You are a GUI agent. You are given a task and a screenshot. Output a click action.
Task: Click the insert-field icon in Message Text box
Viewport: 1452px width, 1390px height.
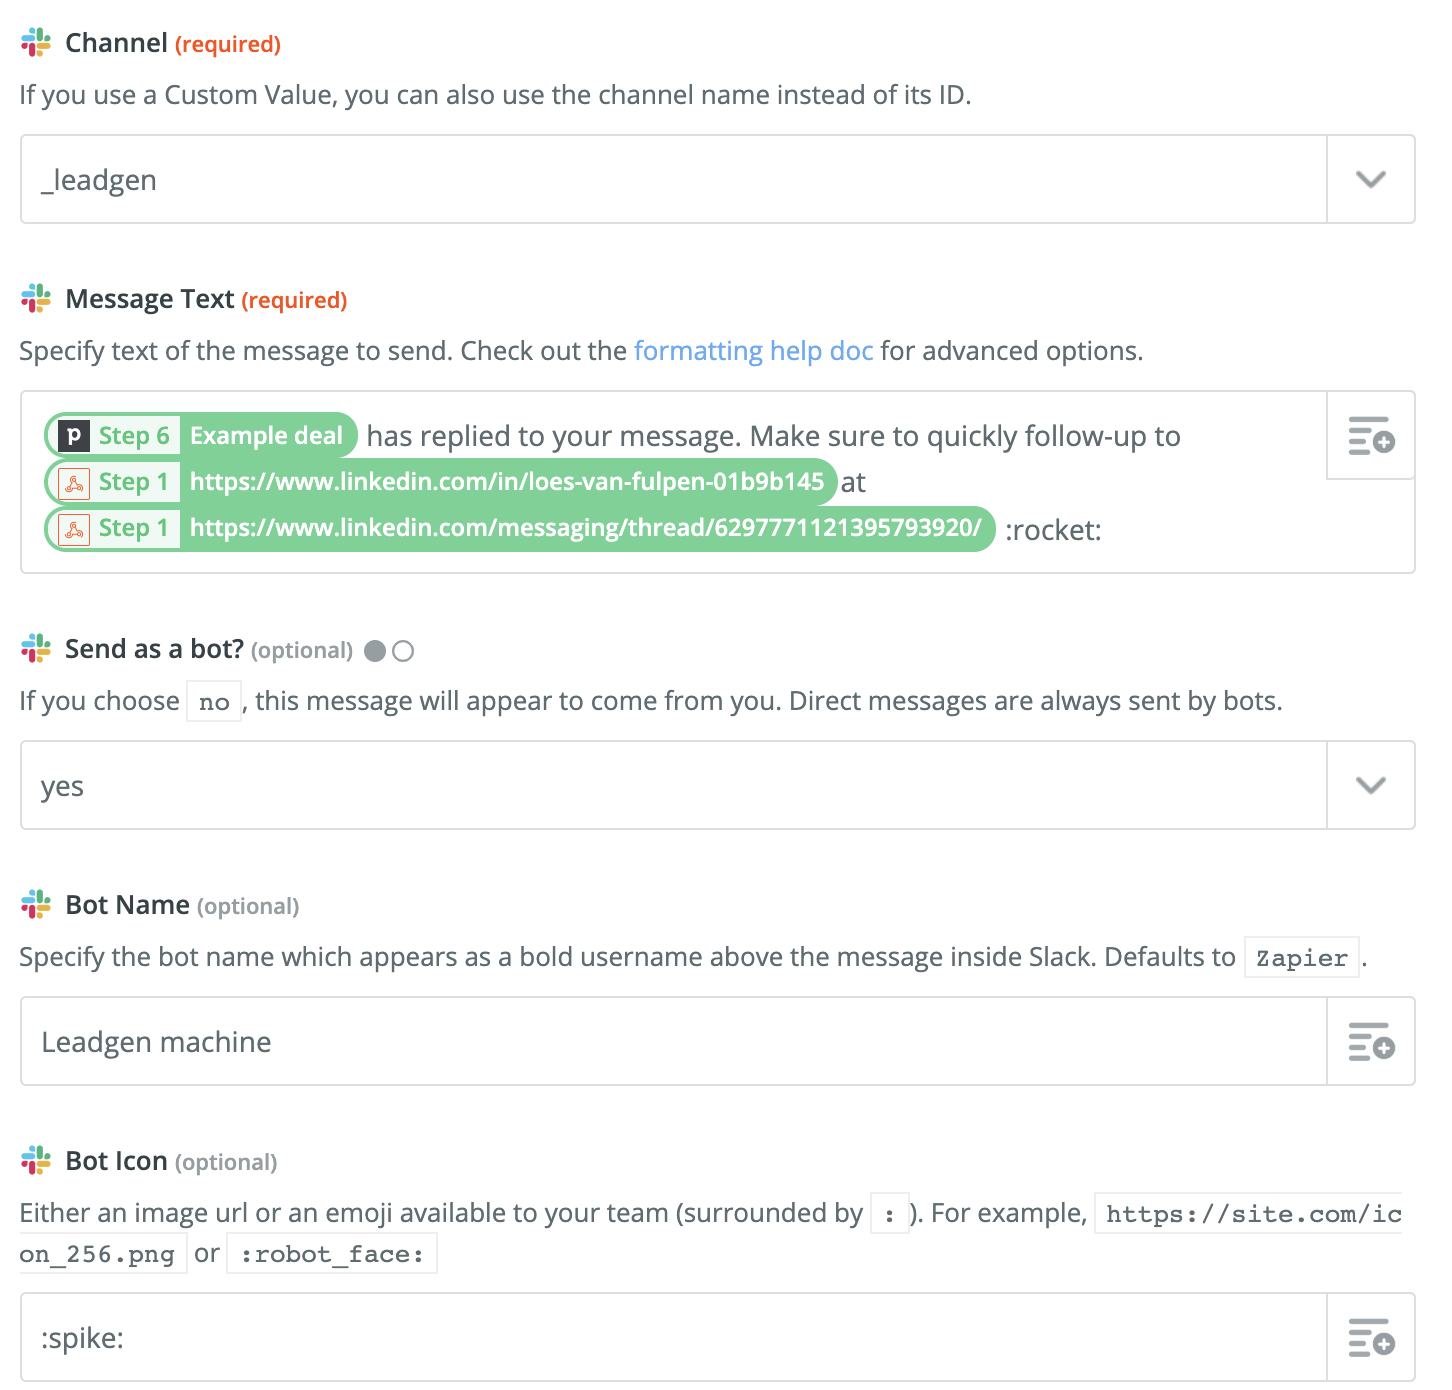pos(1371,436)
